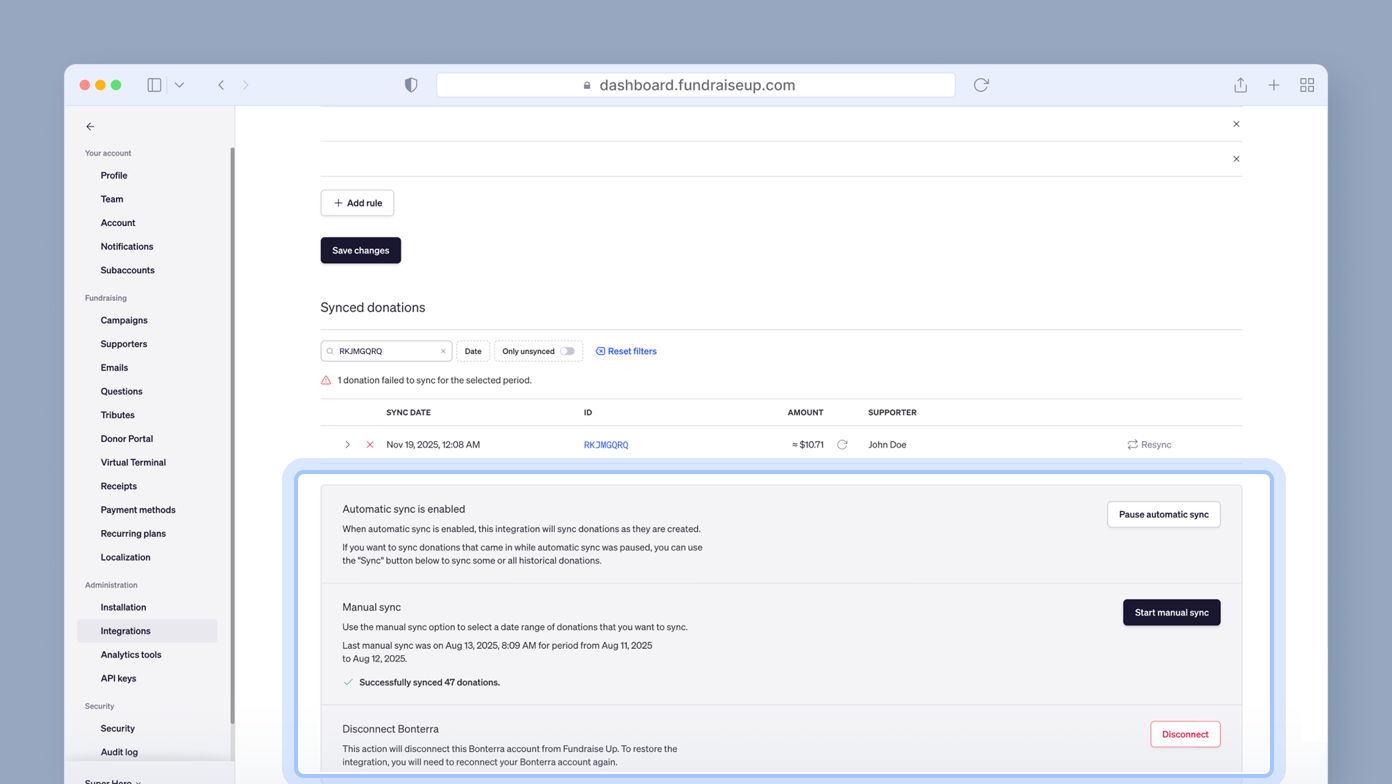Click the warning triangle next to failed sync message
The width and height of the screenshot is (1392, 784).
[325, 380]
